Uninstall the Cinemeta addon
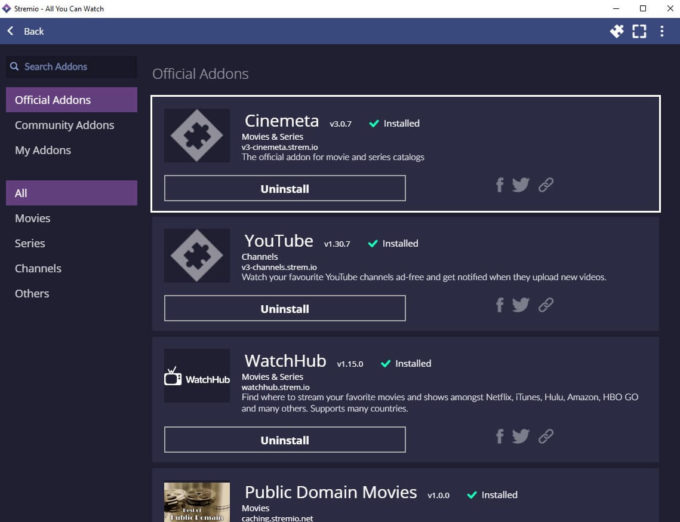 [x=285, y=189]
